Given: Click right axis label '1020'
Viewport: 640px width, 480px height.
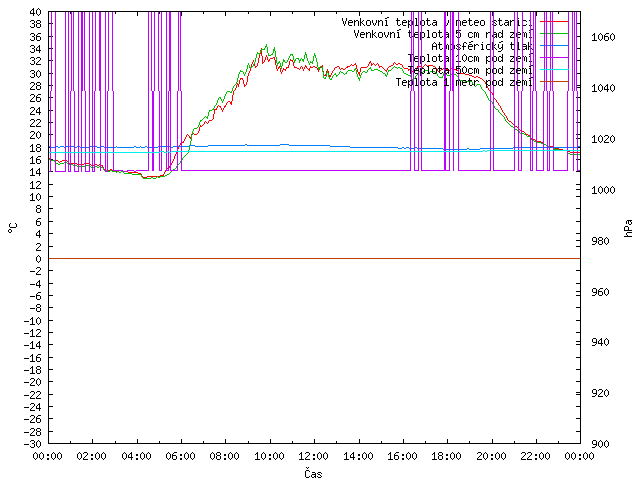Looking at the screenshot, I should (x=603, y=139).
